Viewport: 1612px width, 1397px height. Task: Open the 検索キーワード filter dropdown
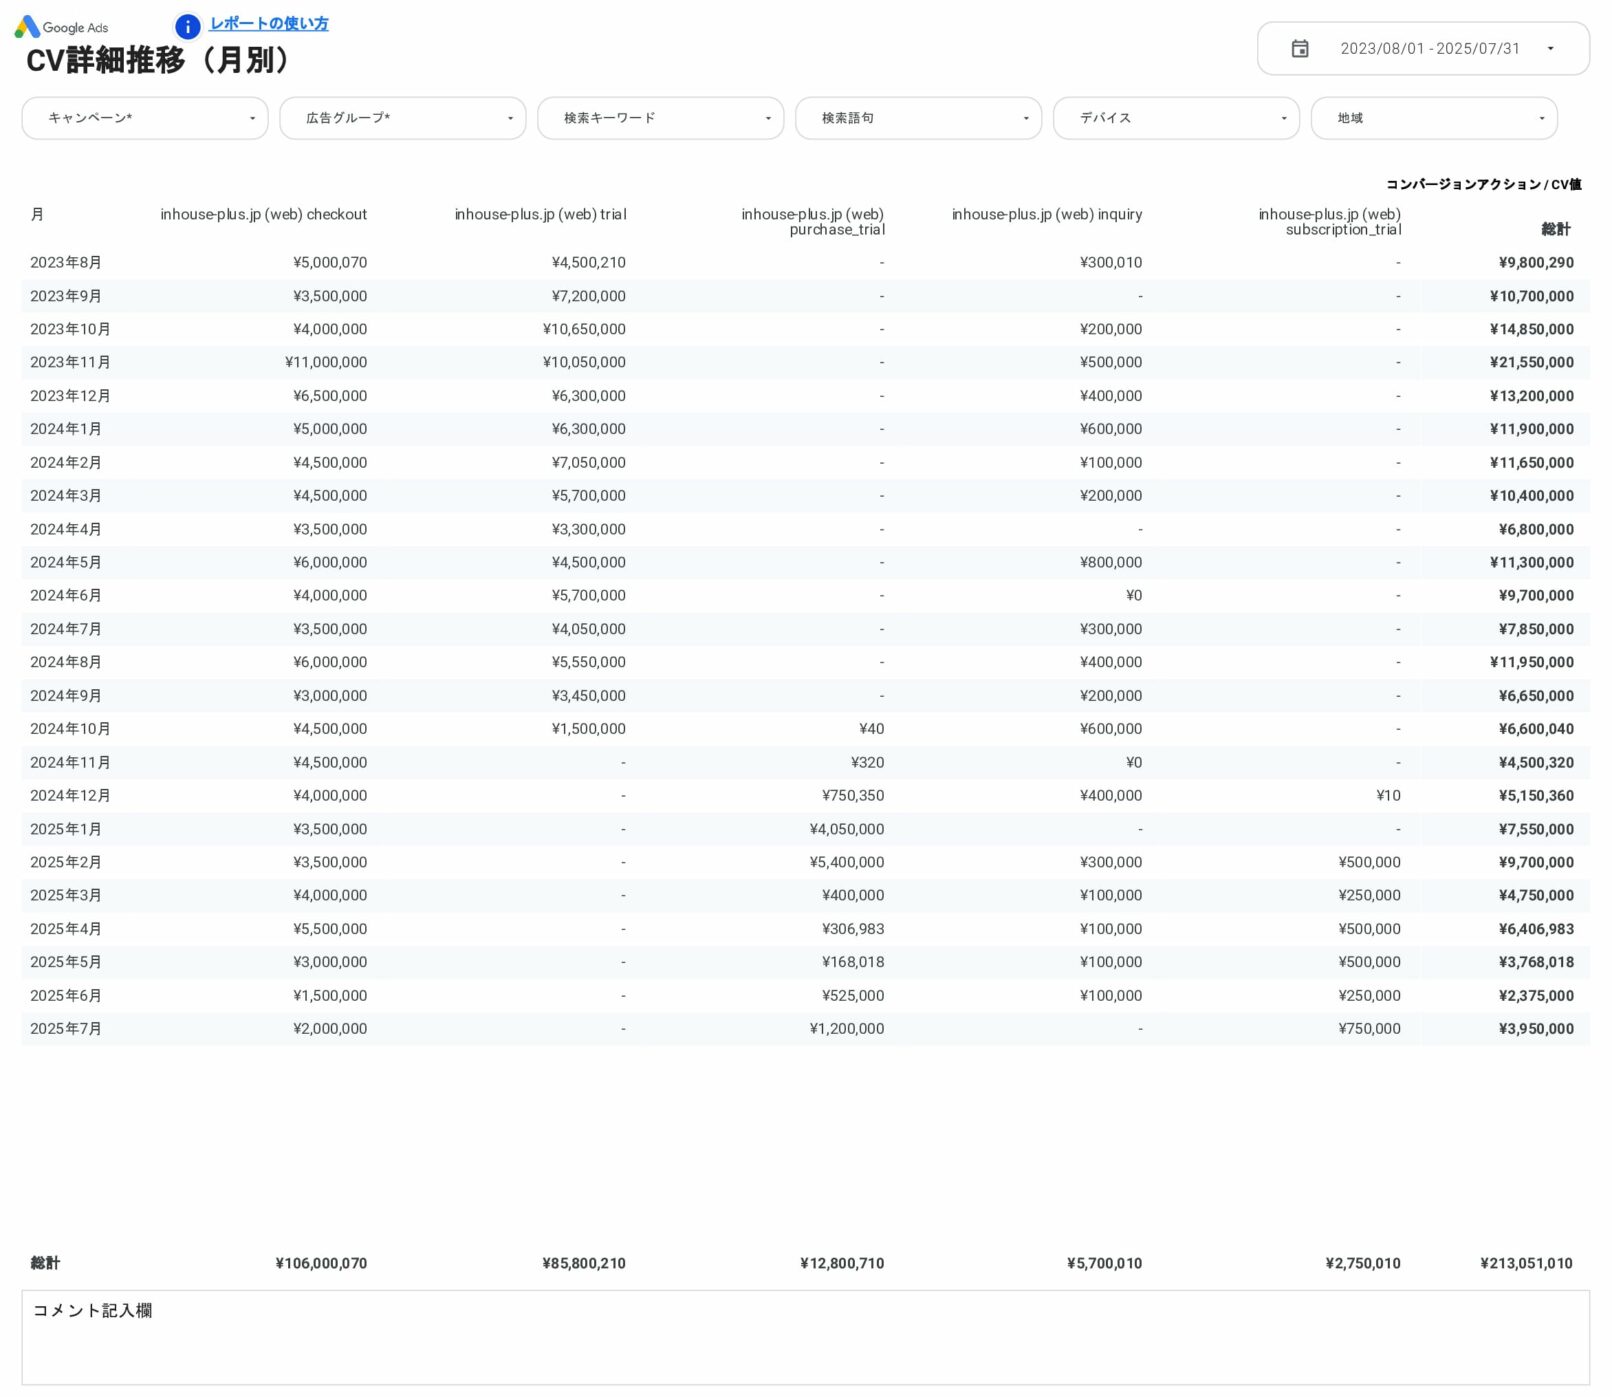(x=660, y=118)
